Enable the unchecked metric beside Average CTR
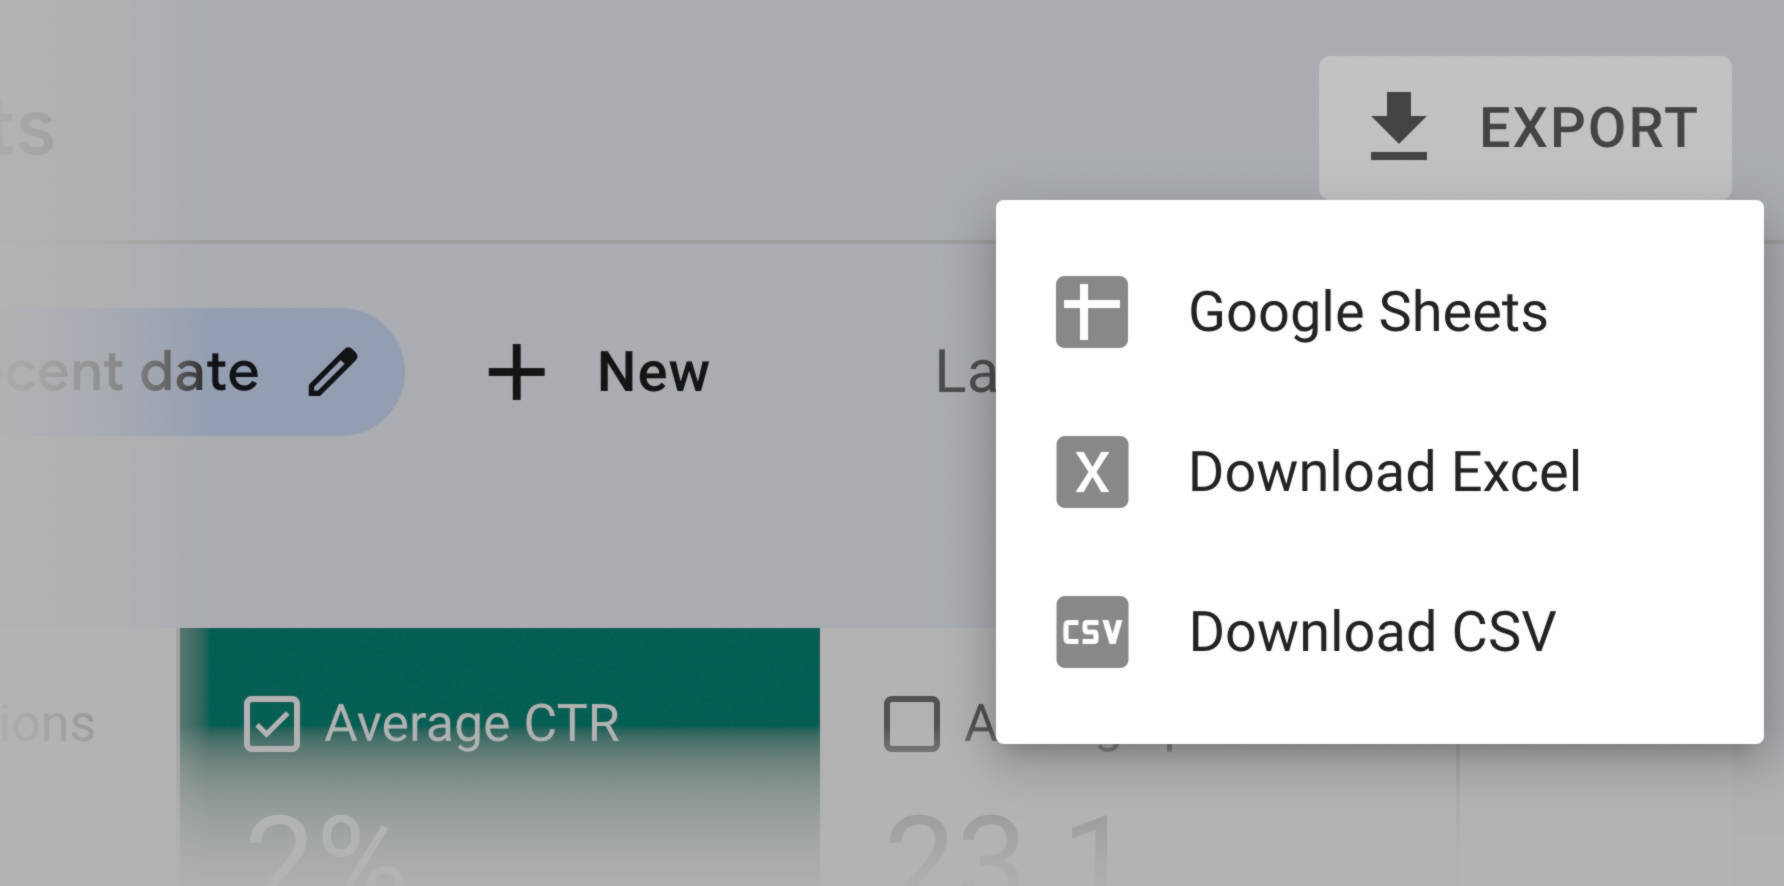1784x886 pixels. click(x=909, y=723)
